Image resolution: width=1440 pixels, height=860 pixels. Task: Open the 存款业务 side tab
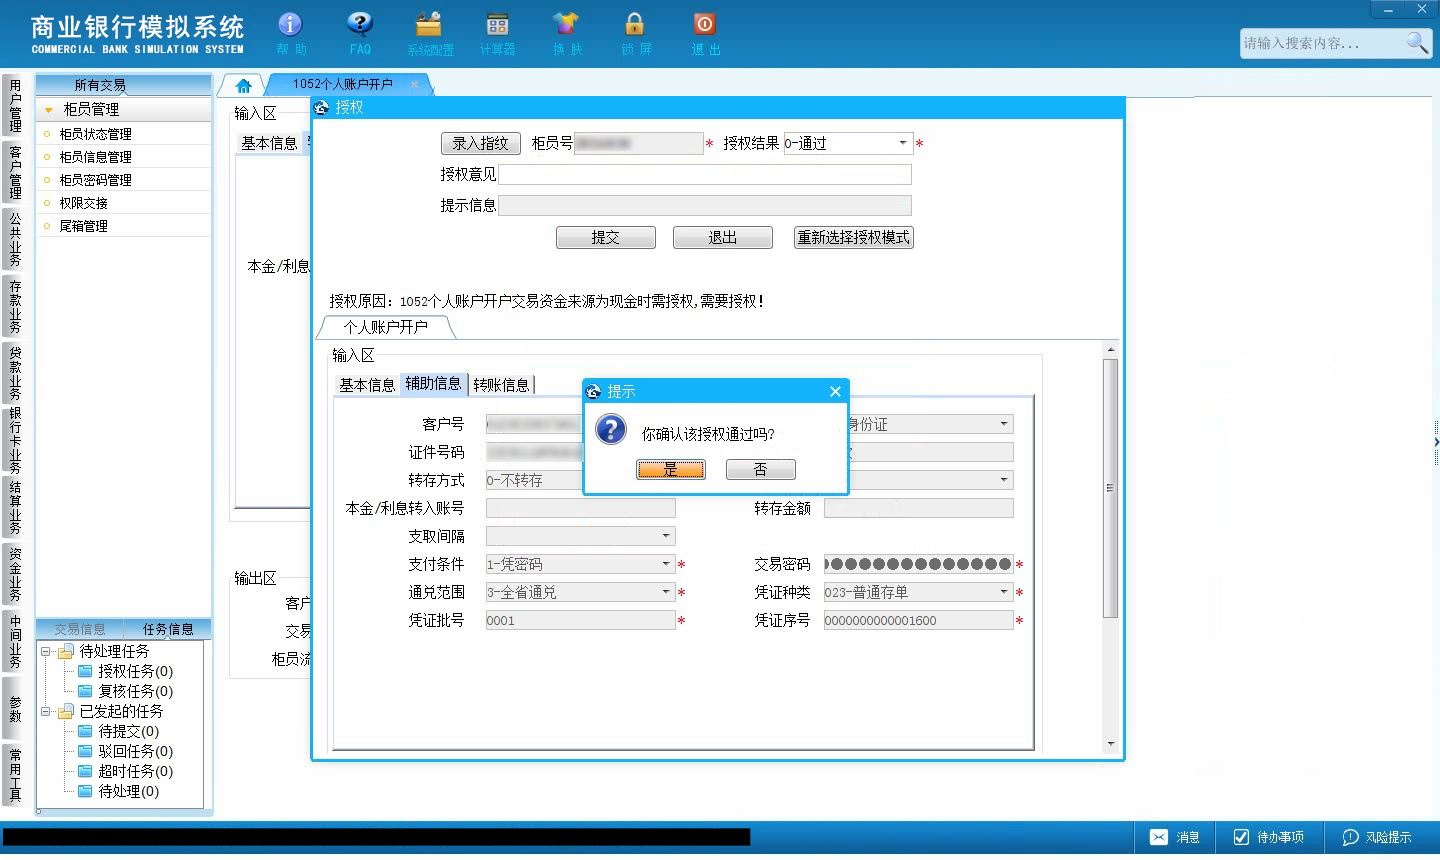(15, 306)
